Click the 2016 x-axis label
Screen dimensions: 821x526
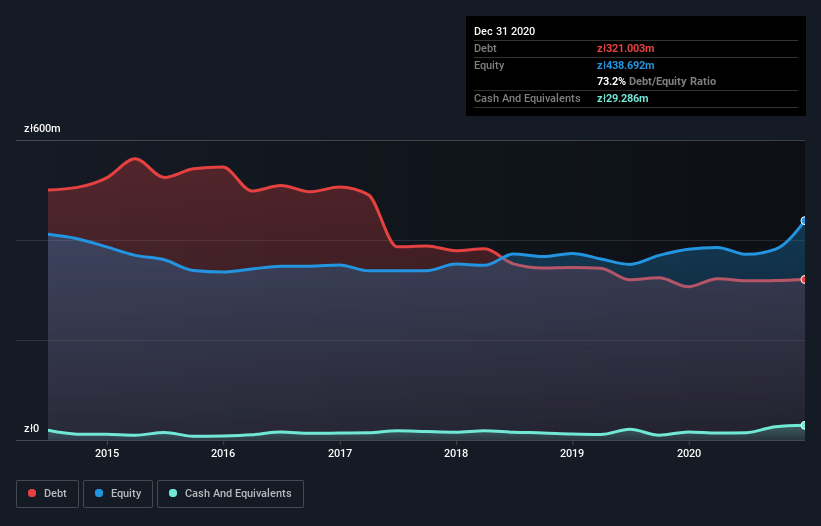(223, 453)
